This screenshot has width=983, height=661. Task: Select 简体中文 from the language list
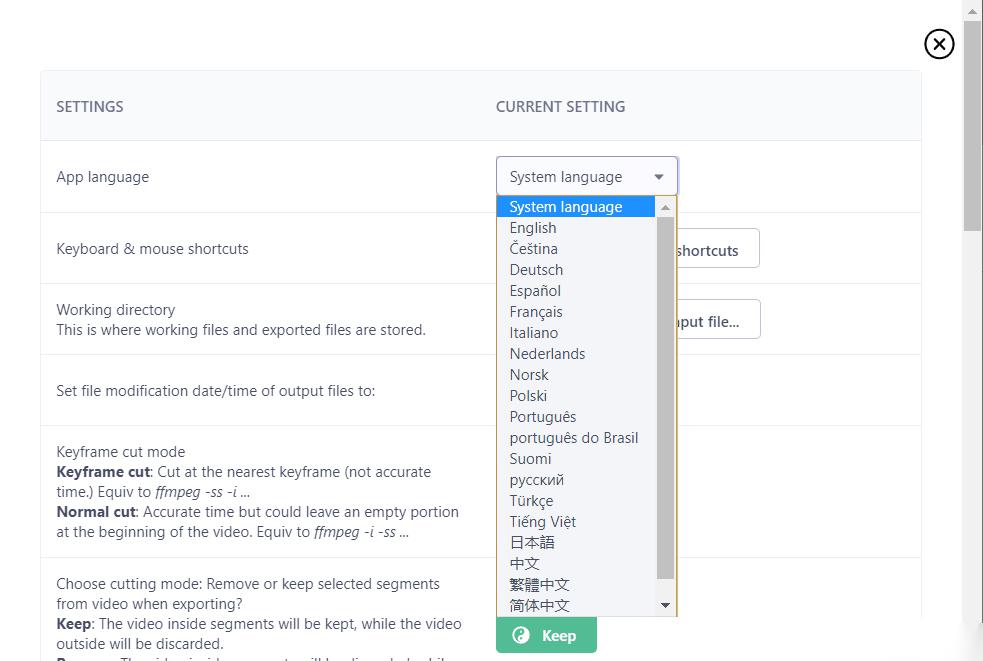point(576,606)
